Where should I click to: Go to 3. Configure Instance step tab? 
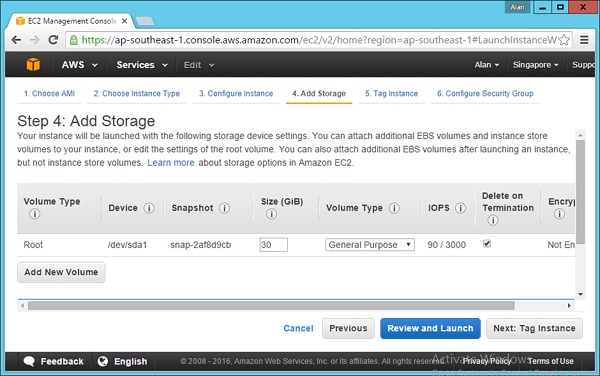[x=236, y=93]
